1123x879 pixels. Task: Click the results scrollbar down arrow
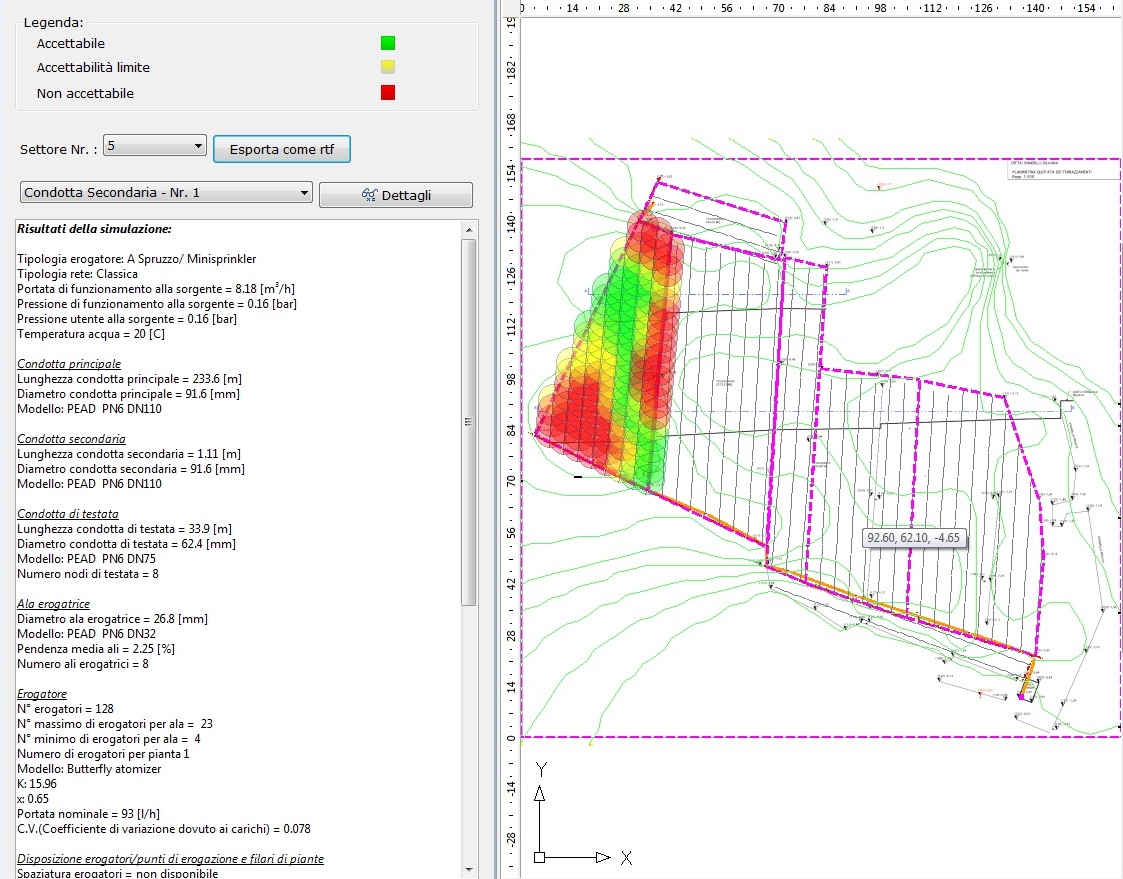click(469, 870)
